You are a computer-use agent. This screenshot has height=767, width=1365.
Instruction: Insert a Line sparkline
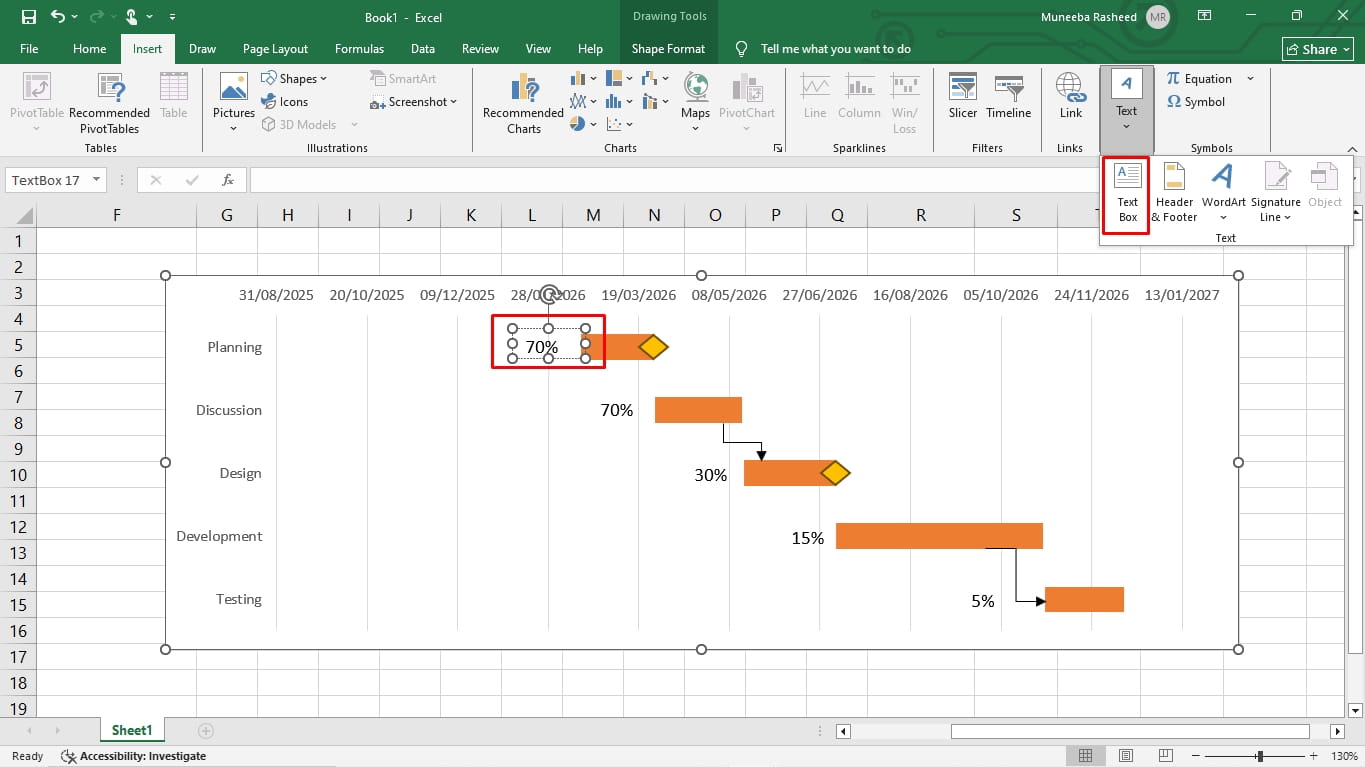click(815, 95)
